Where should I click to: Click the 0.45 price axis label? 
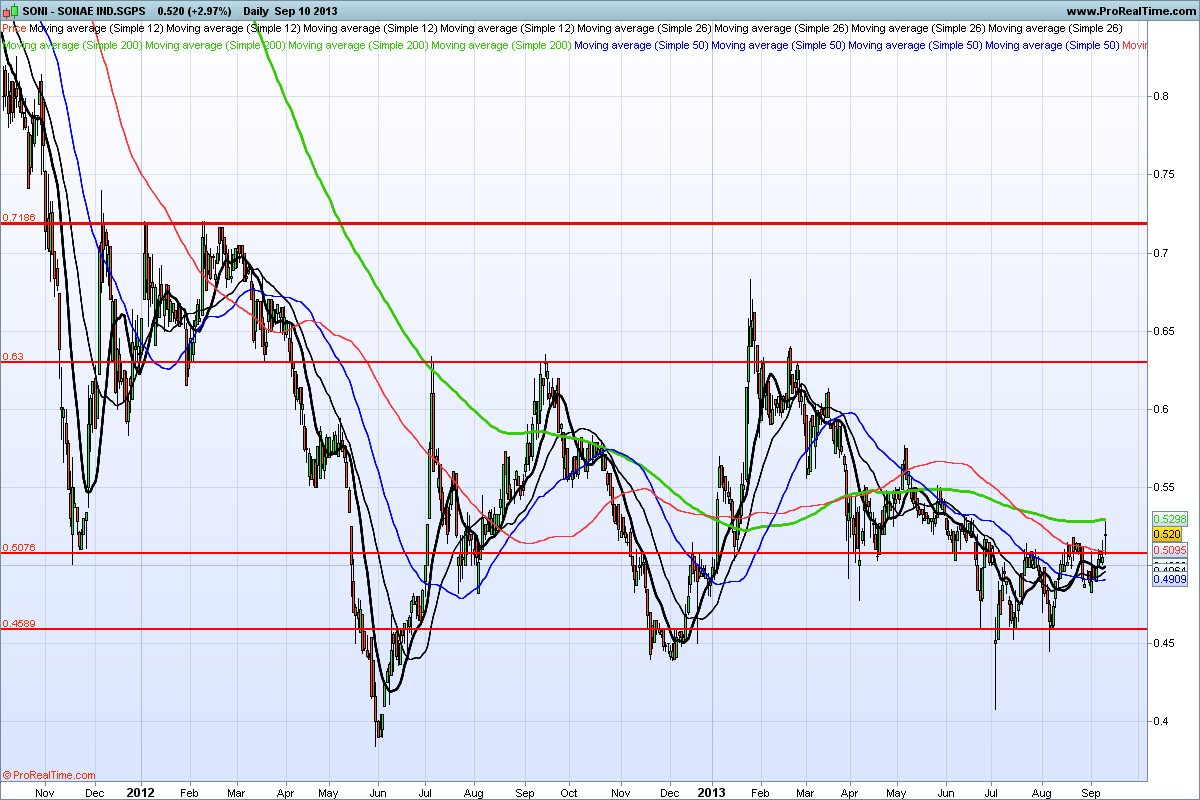1164,643
